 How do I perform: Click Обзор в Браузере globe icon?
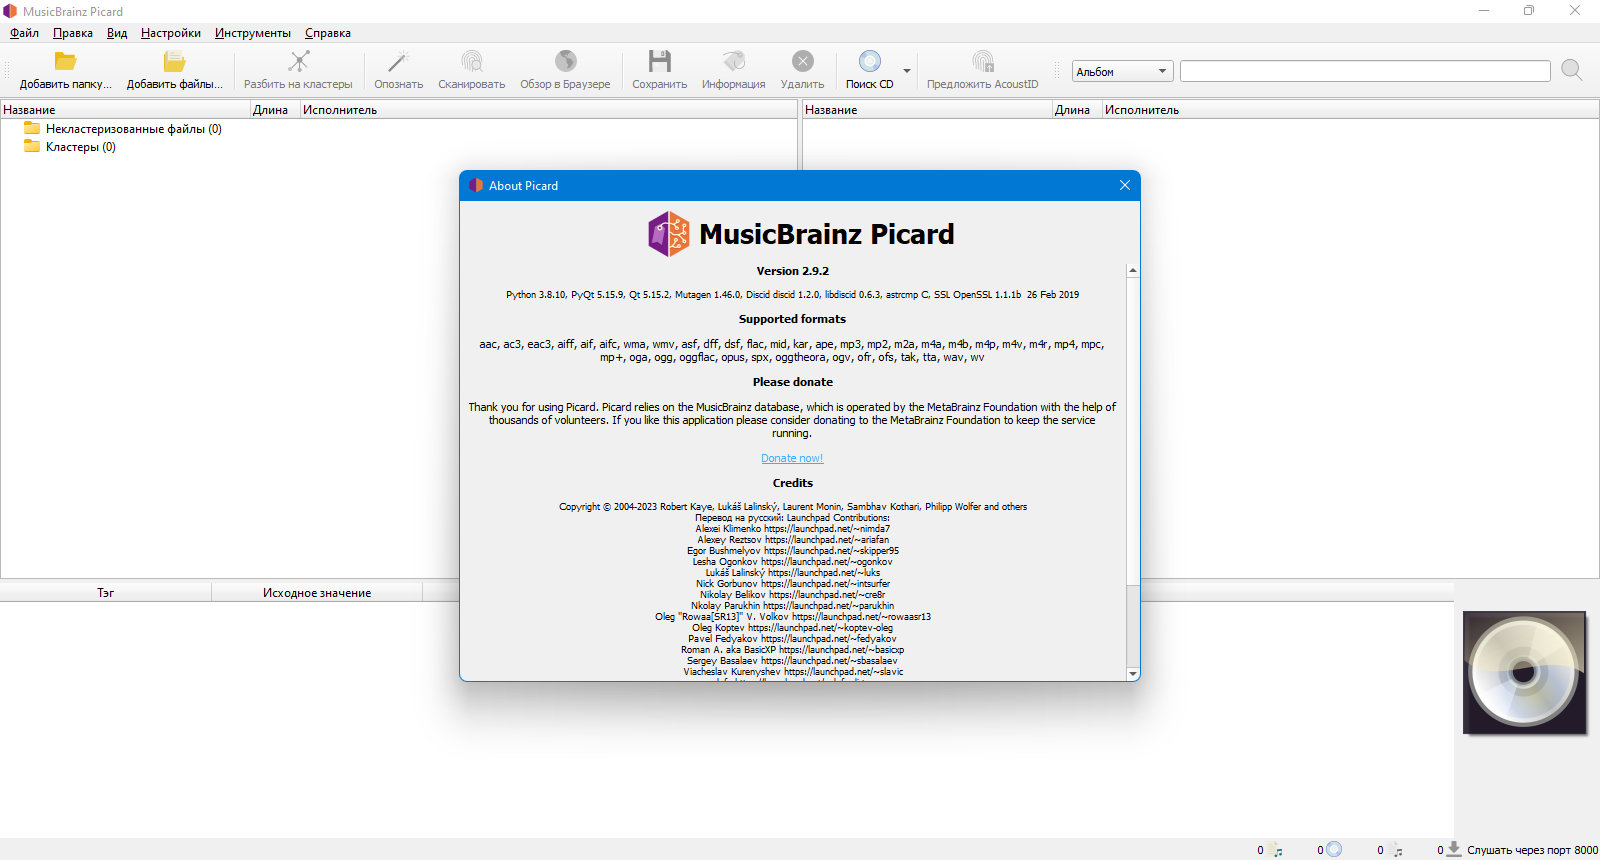click(x=565, y=62)
